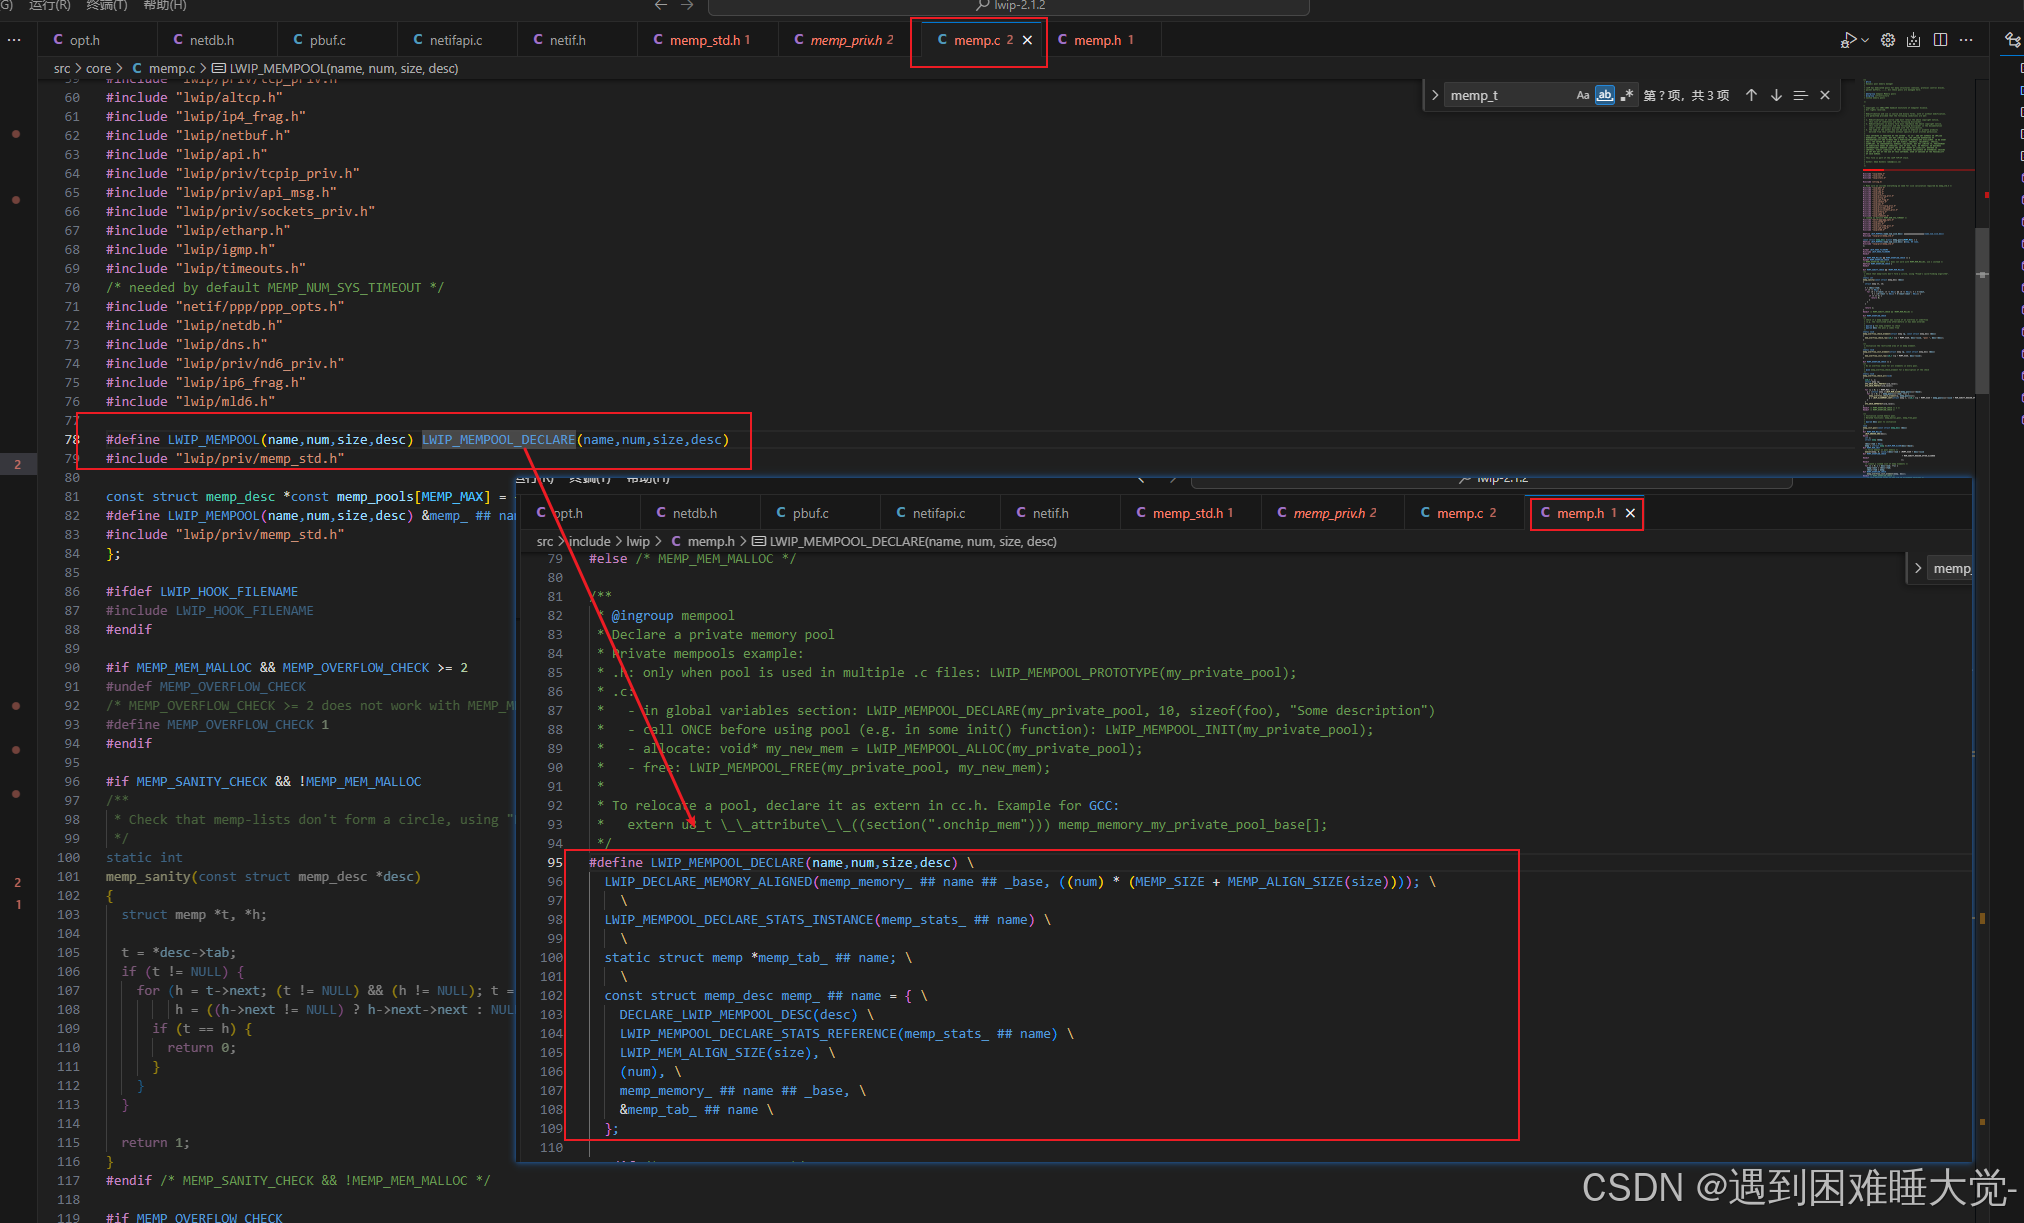Switch to the netifapi.c tab

coord(455,40)
